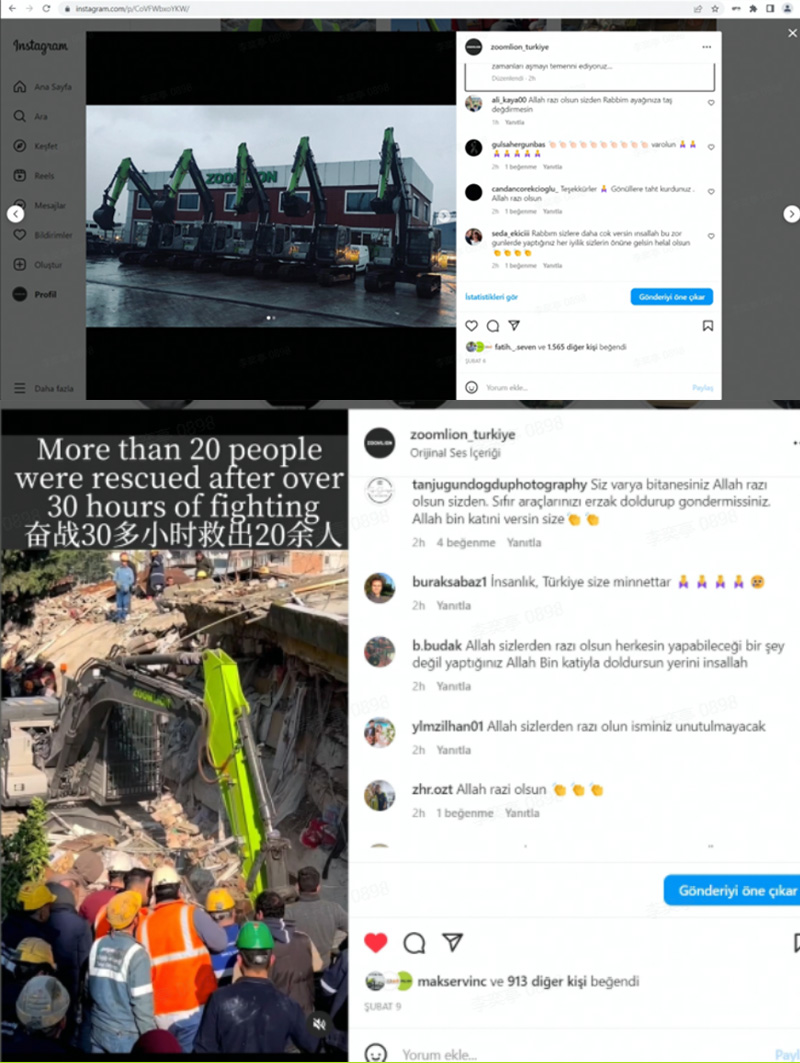The image size is (800, 1063).
Task: Expand the Daha fazla menu
Action: tap(43, 388)
